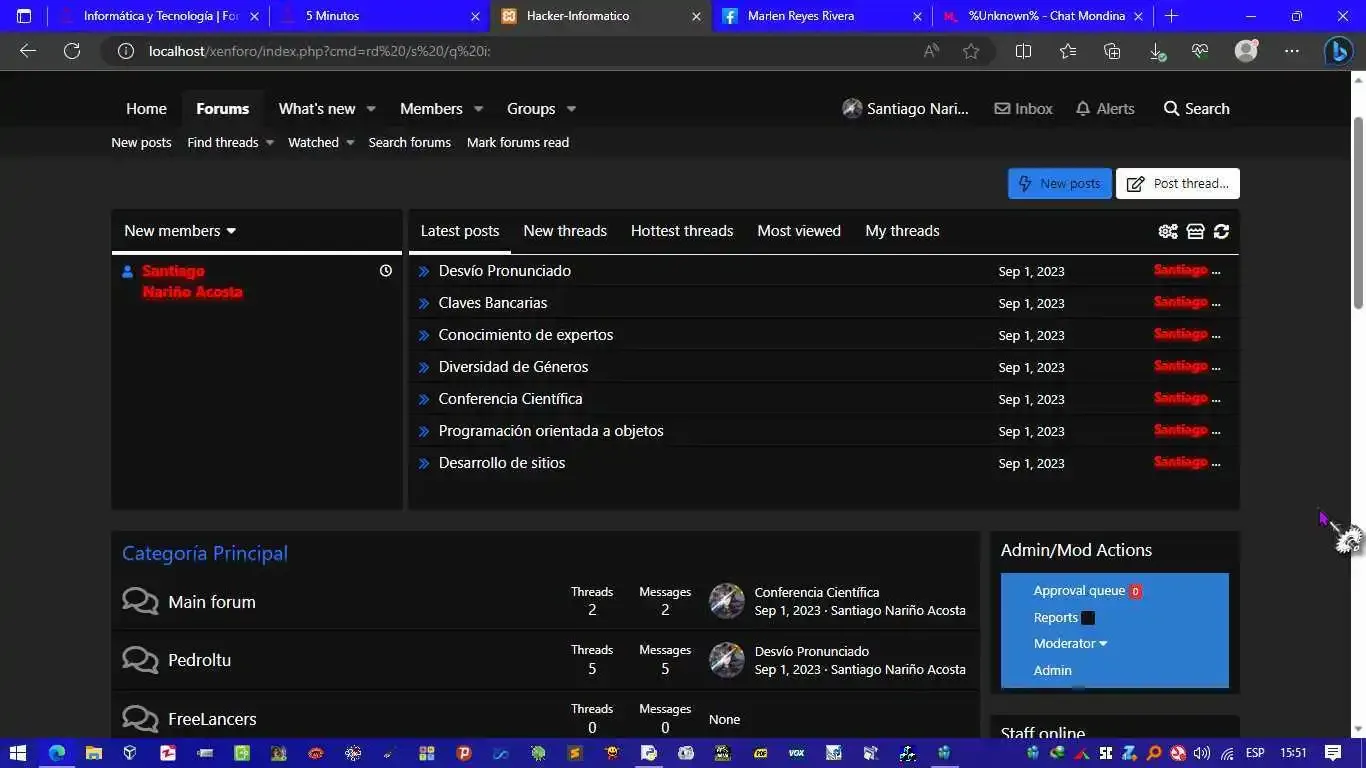Switch to the Hottest threads tab
This screenshot has height=768, width=1366.
pos(682,231)
